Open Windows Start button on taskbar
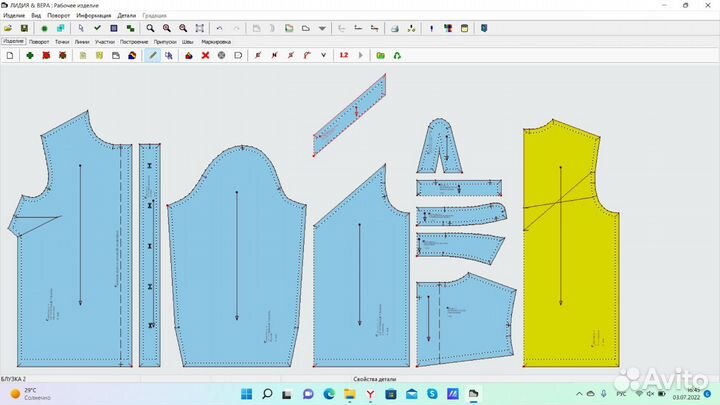Viewport: 720px width, 405px height. click(247, 394)
